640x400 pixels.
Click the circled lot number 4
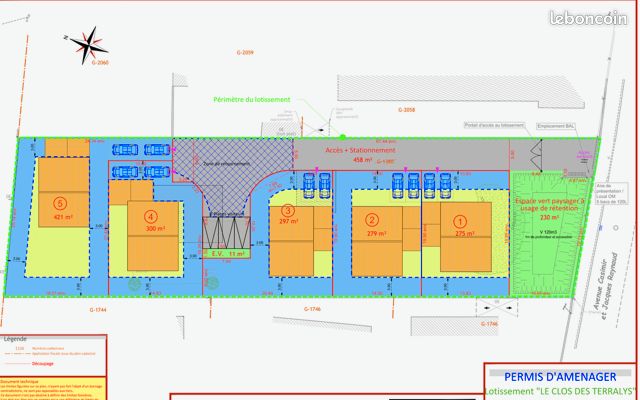(x=151, y=217)
